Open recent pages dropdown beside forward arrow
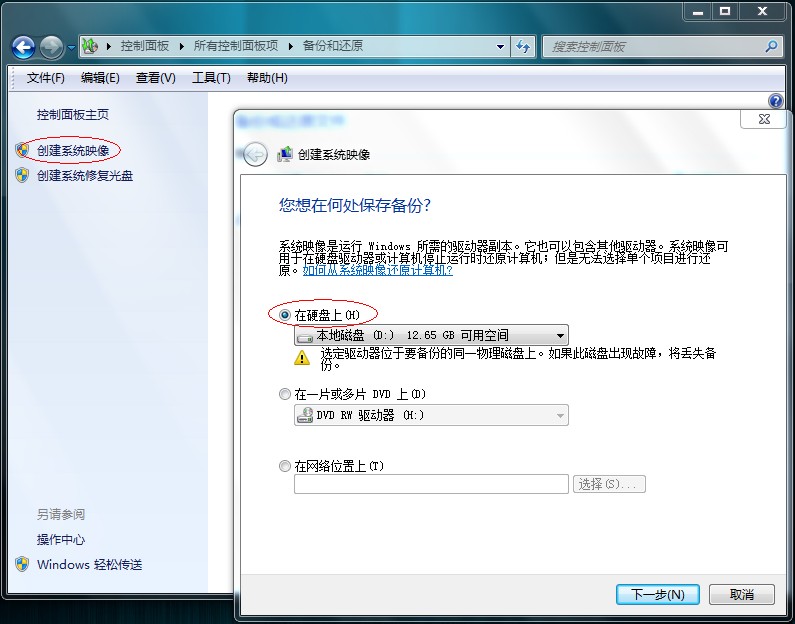795x624 pixels. (x=71, y=48)
